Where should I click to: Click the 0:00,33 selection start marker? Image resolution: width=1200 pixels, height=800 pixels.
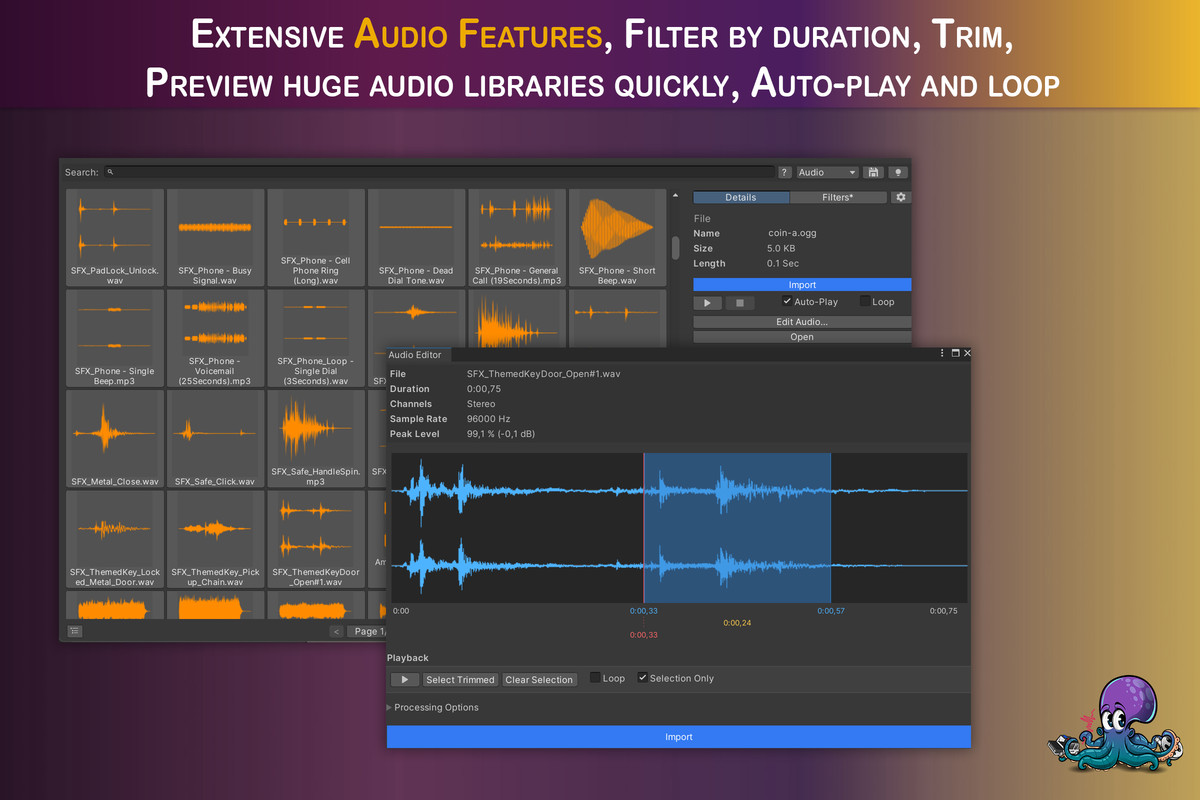(x=644, y=611)
